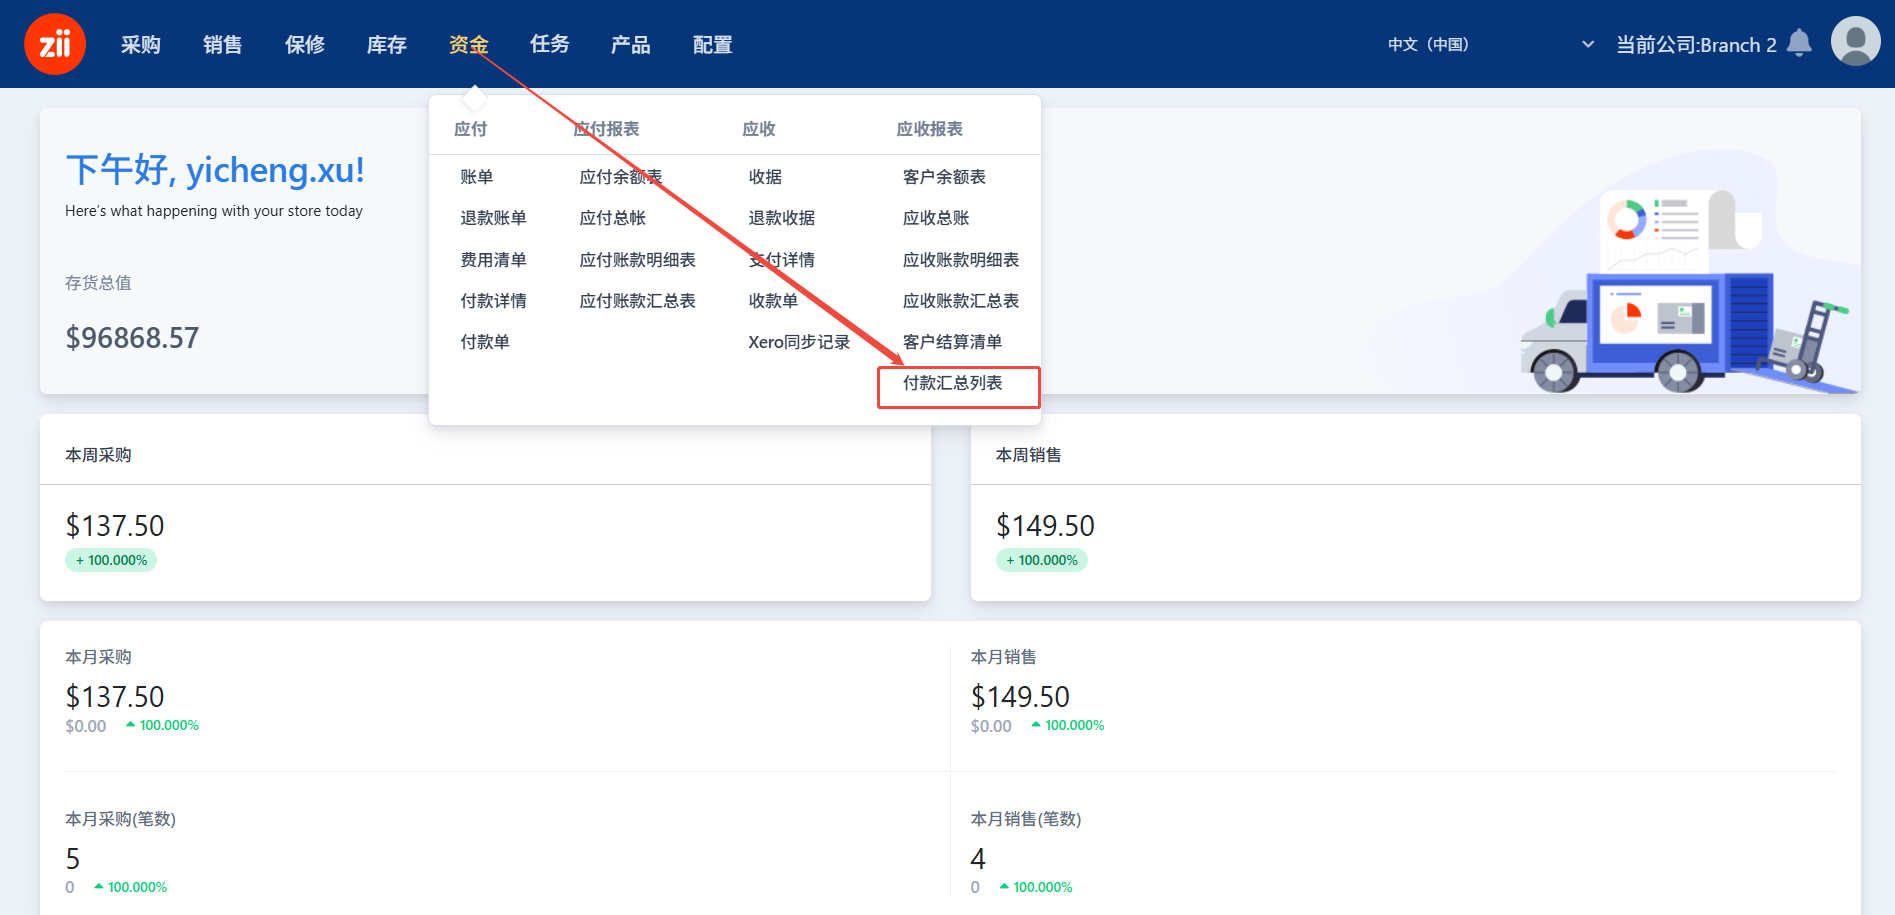The image size is (1895, 915).
Task: Open the 任务 menu
Action: click(550, 44)
